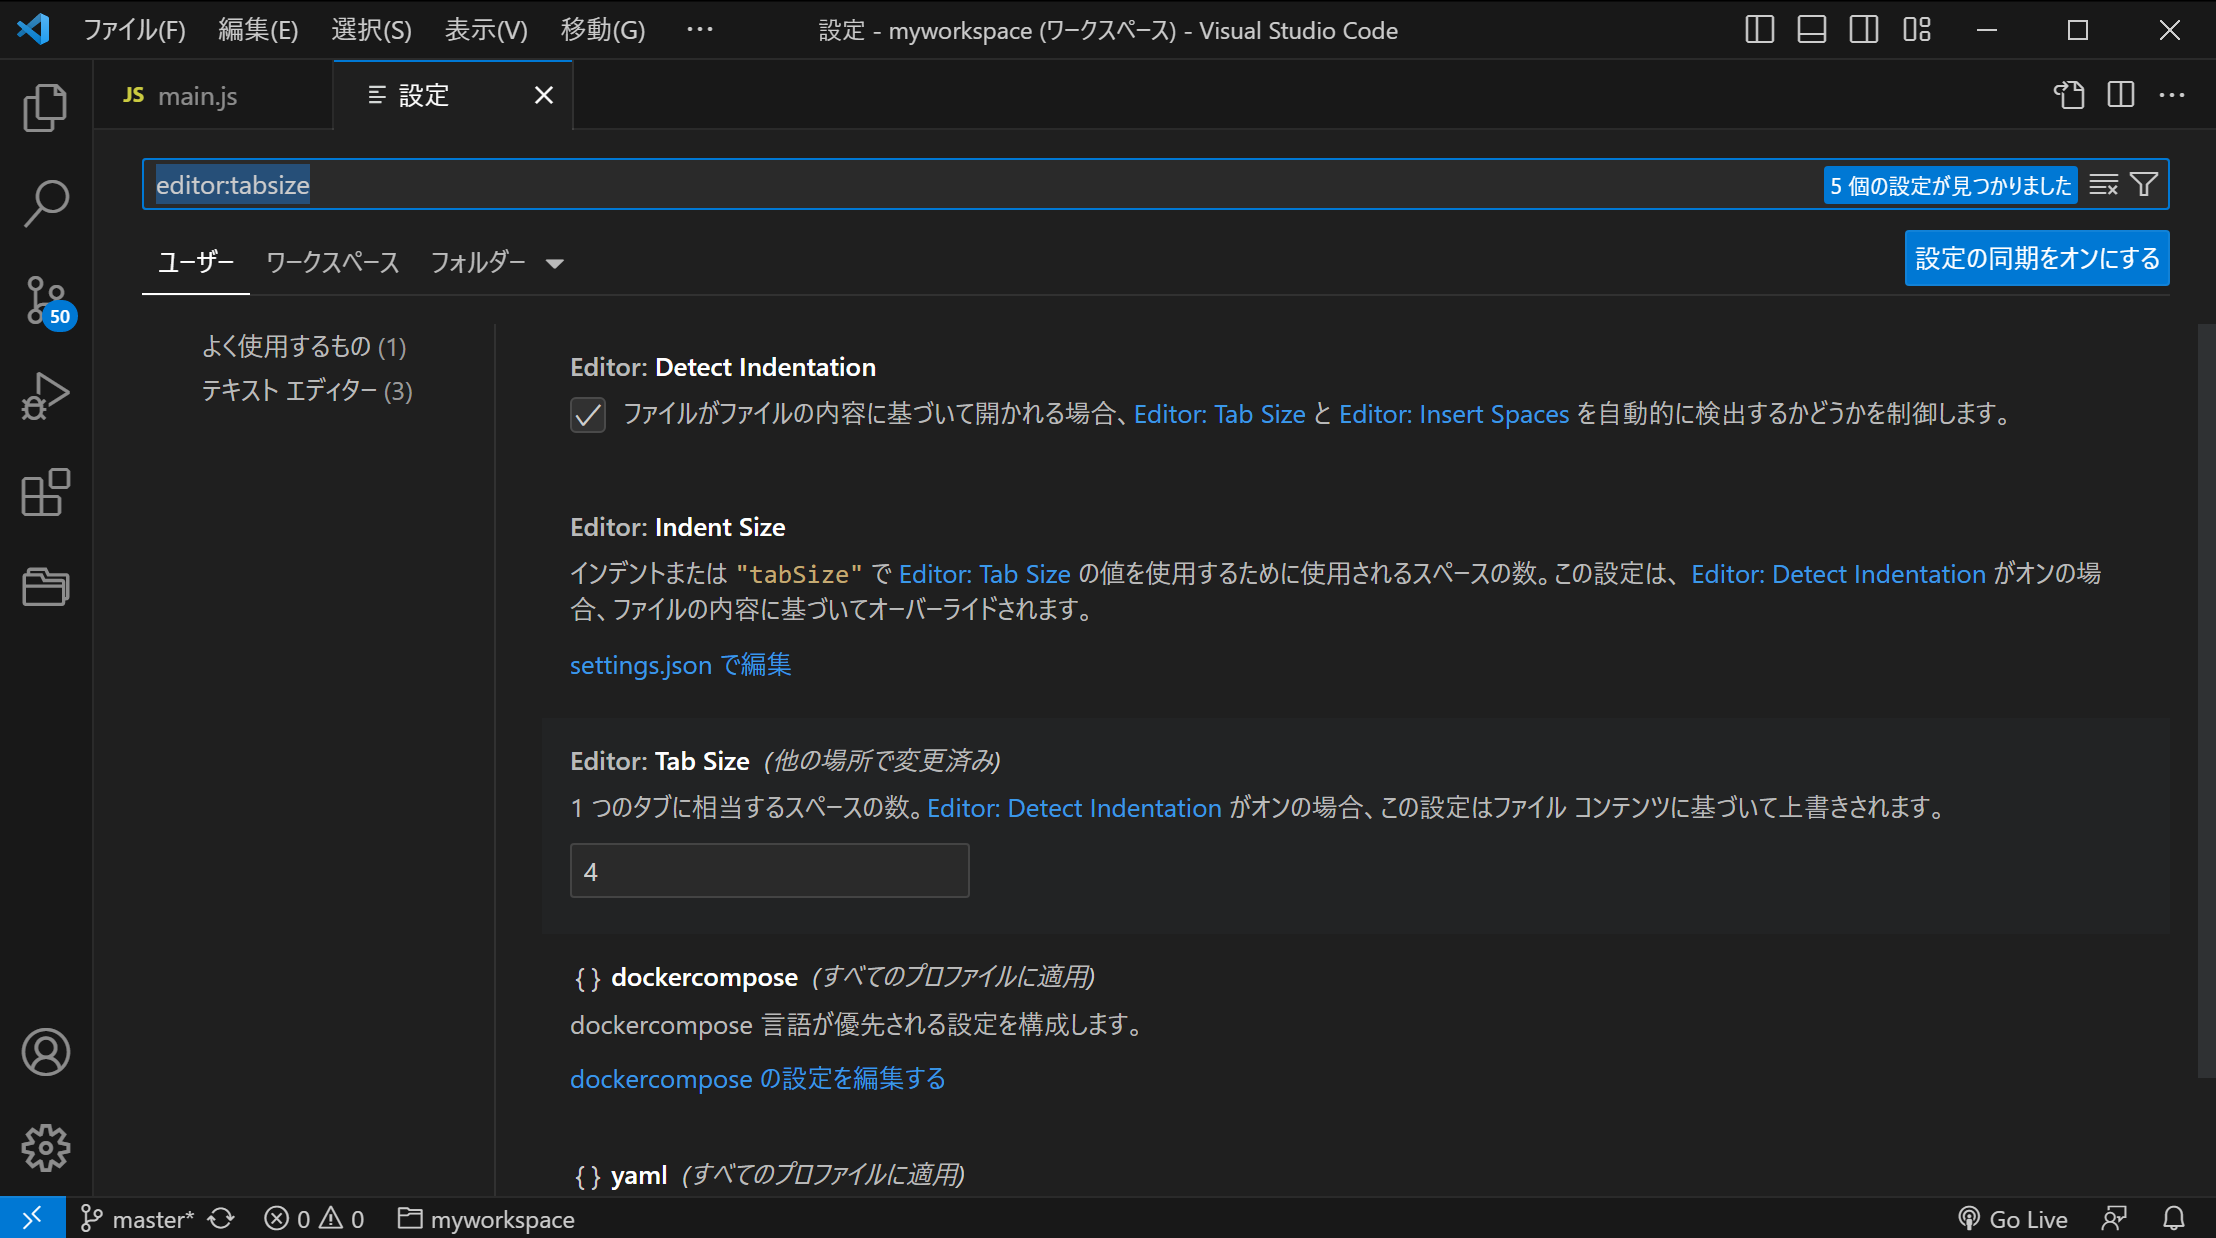Click 設定の同期をオンにする button
Viewport: 2216px width, 1238px height.
point(2037,259)
